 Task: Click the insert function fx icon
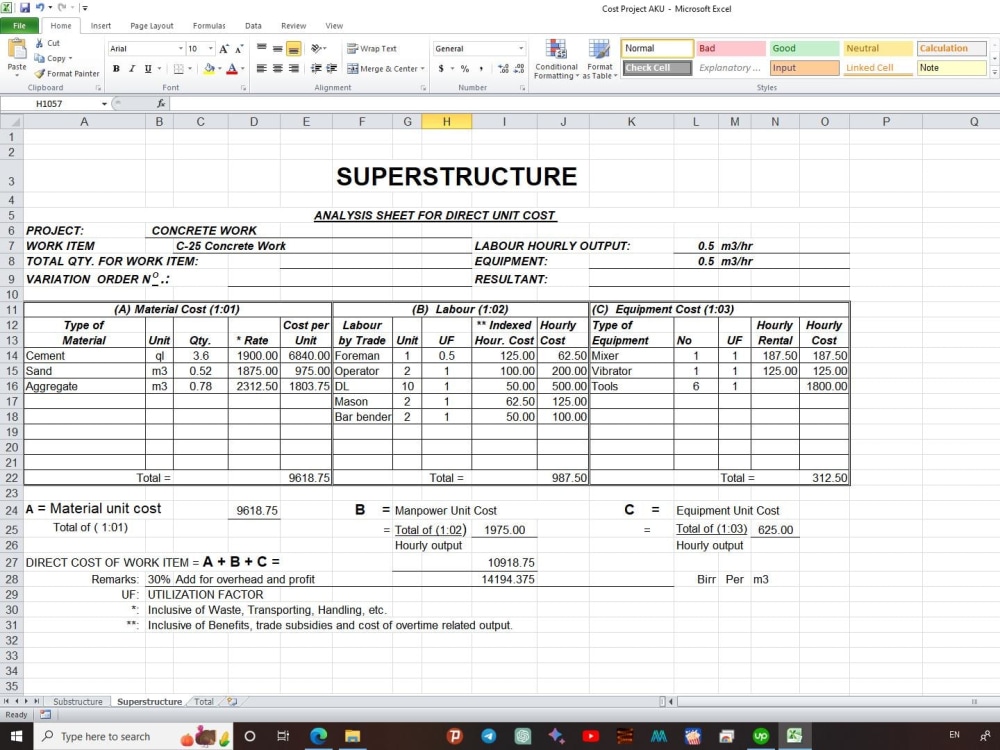tap(161, 103)
